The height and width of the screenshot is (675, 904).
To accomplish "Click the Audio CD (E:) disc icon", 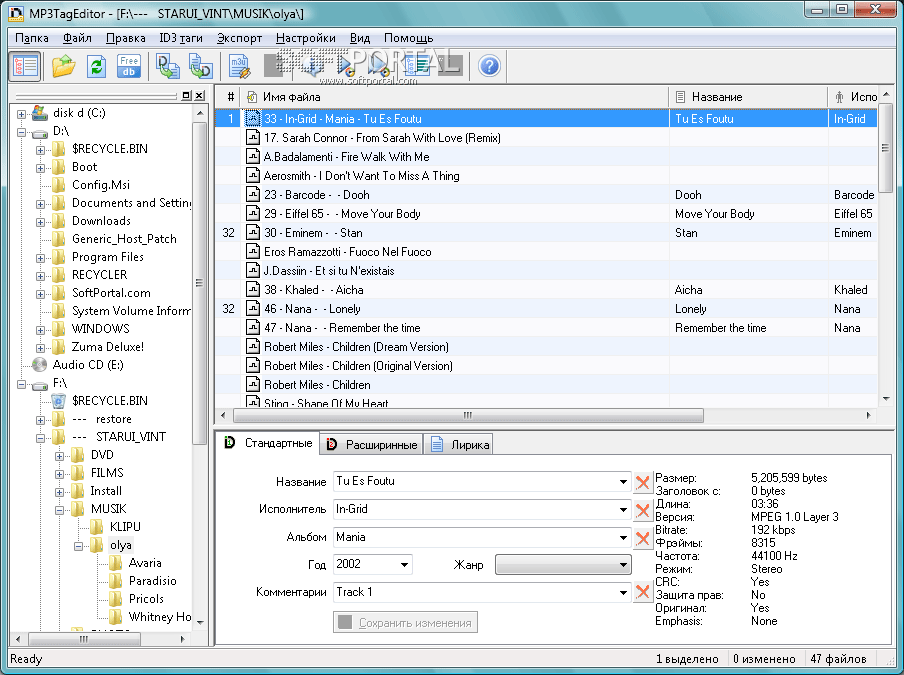I will point(39,365).
